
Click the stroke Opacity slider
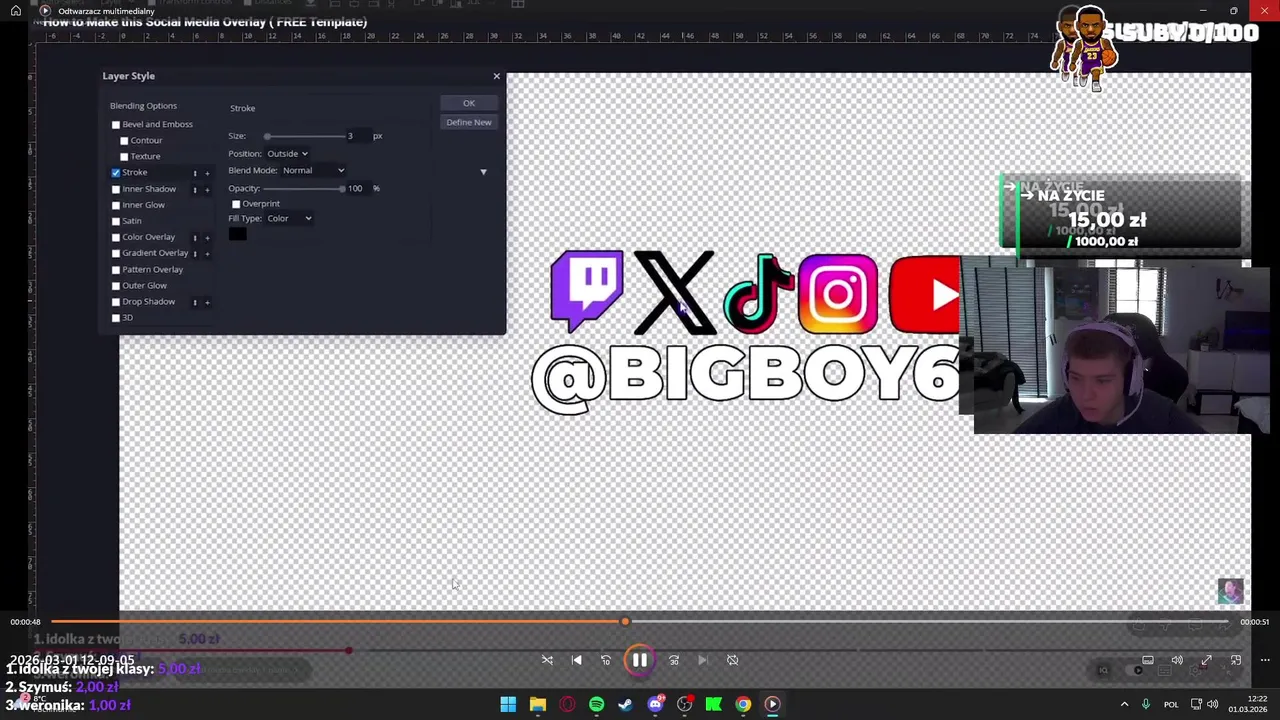[x=305, y=188]
